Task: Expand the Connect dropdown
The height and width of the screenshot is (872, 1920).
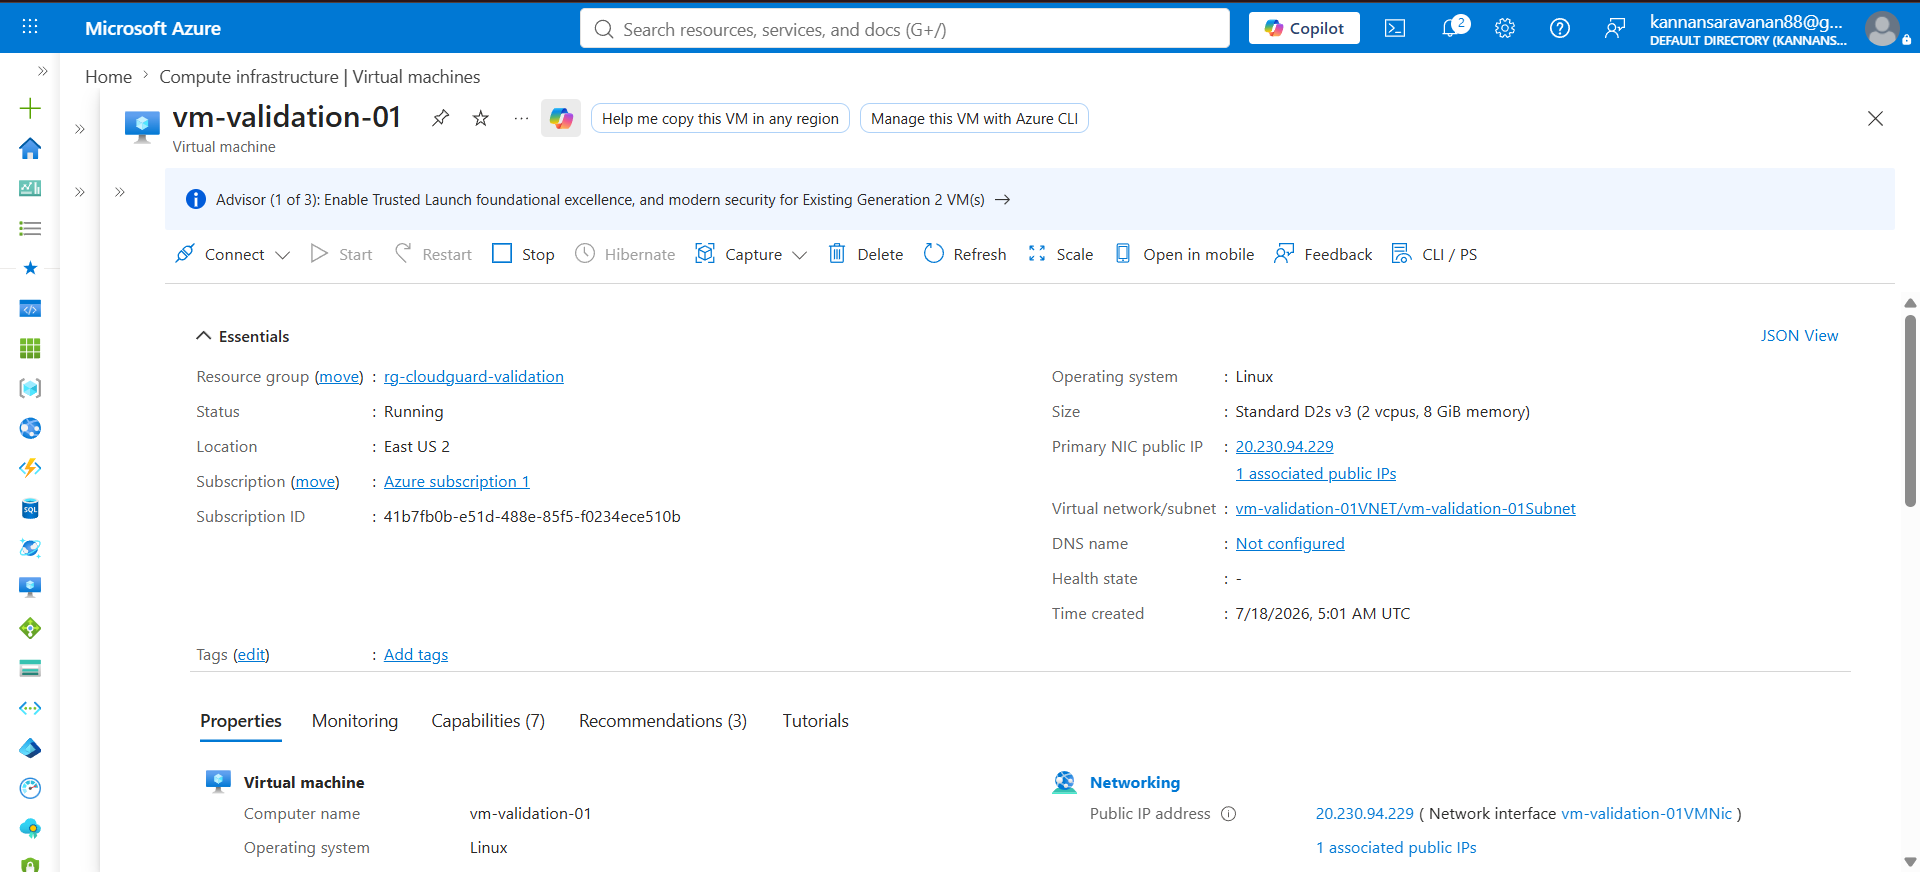Action: (283, 255)
